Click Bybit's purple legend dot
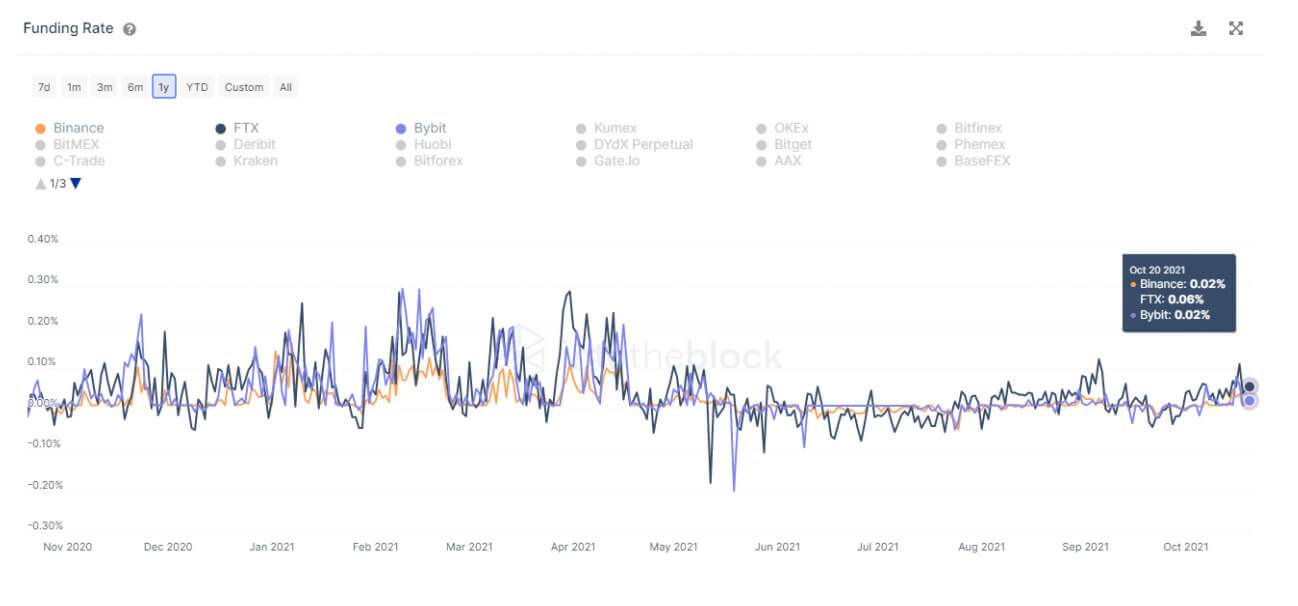Screen dimensions: 1298x606 [402, 128]
